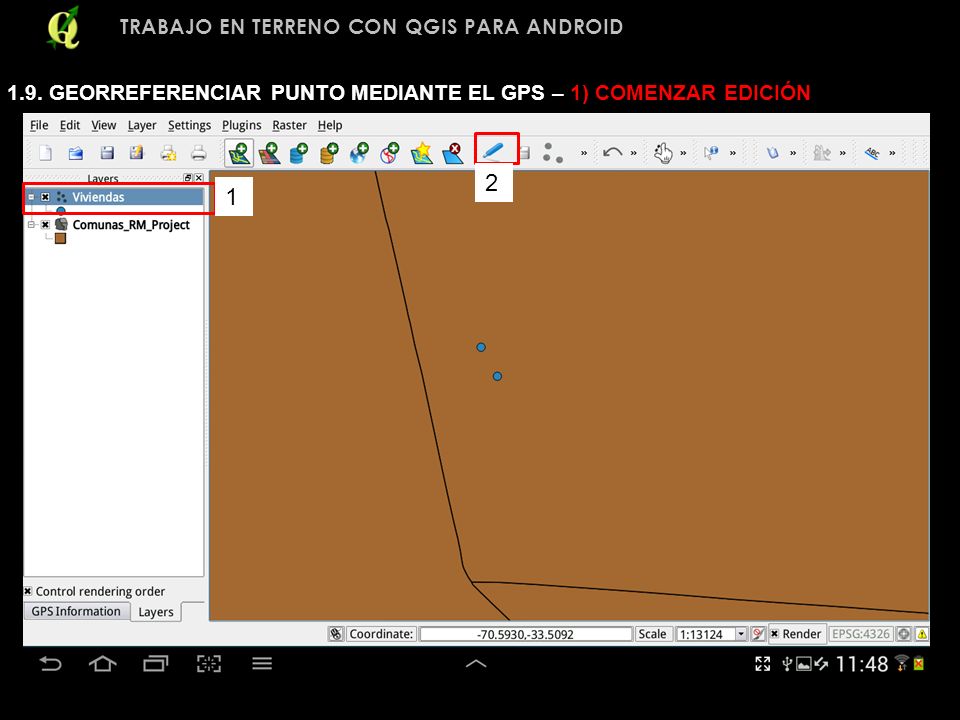Expand the » overflow after the Undo icon
This screenshot has width=960, height=720.
point(633,153)
